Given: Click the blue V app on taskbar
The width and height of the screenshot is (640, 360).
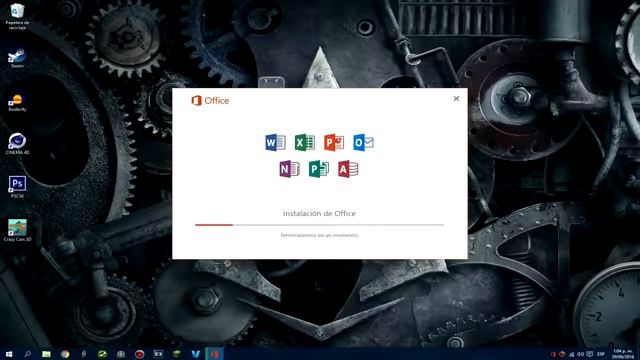Looking at the screenshot, I should point(196,354).
